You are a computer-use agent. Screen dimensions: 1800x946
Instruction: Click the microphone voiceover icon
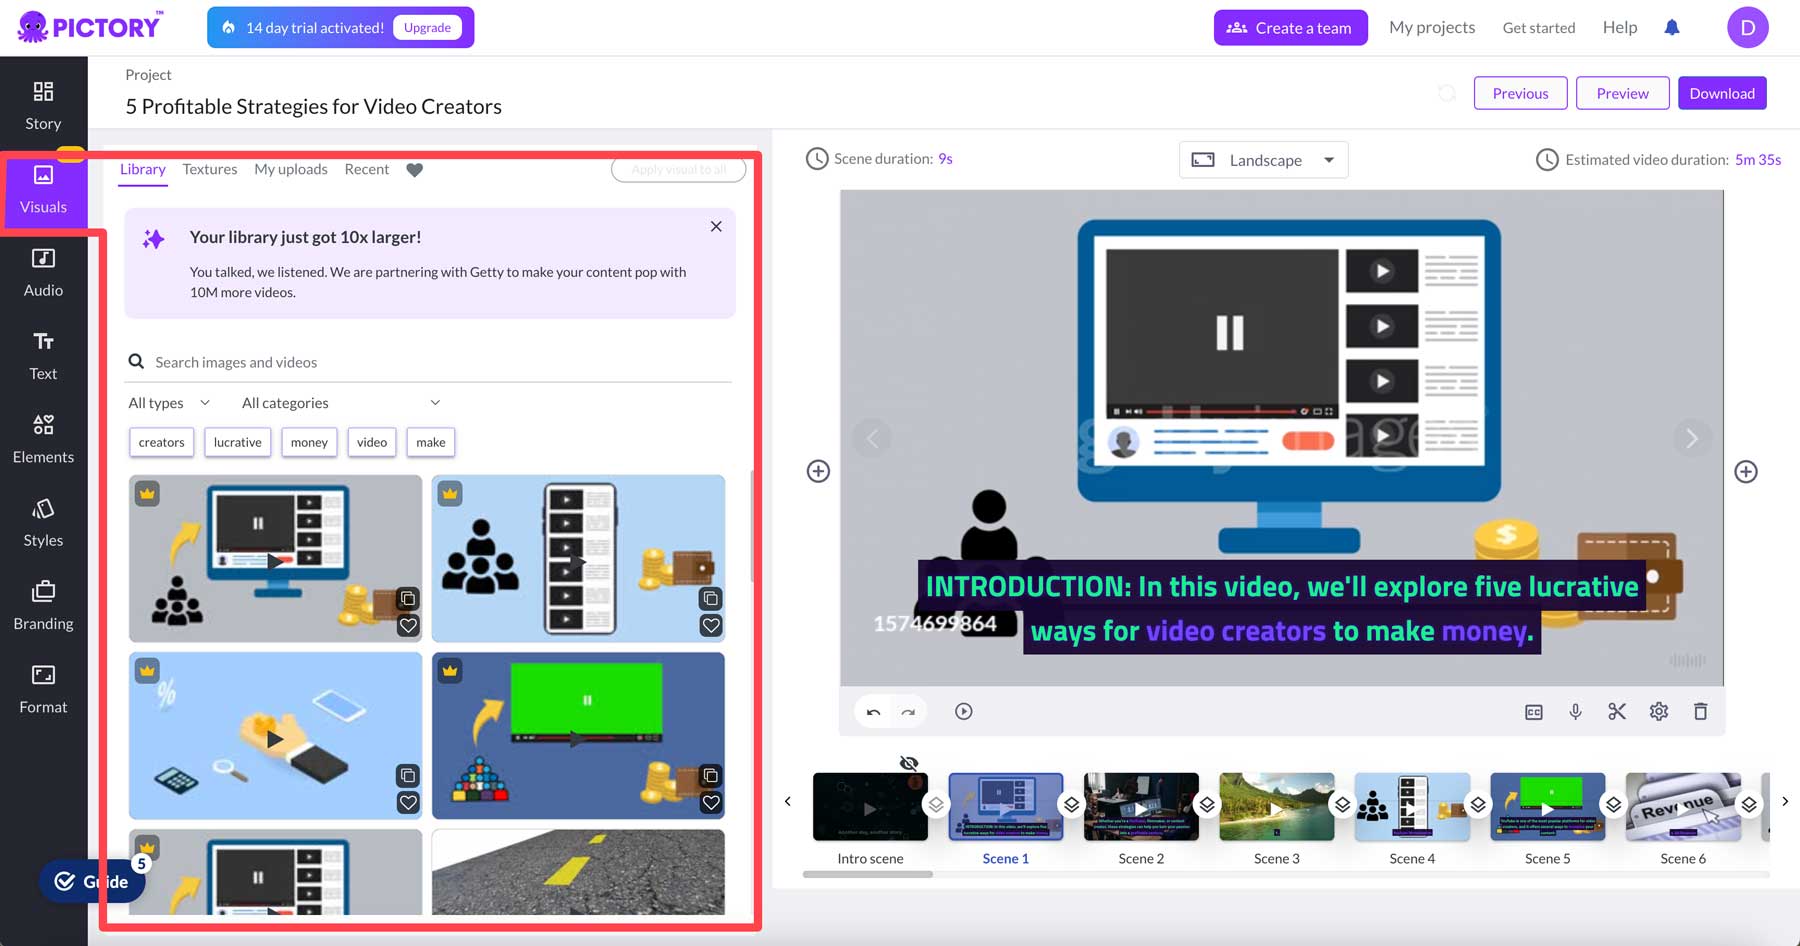click(1575, 711)
